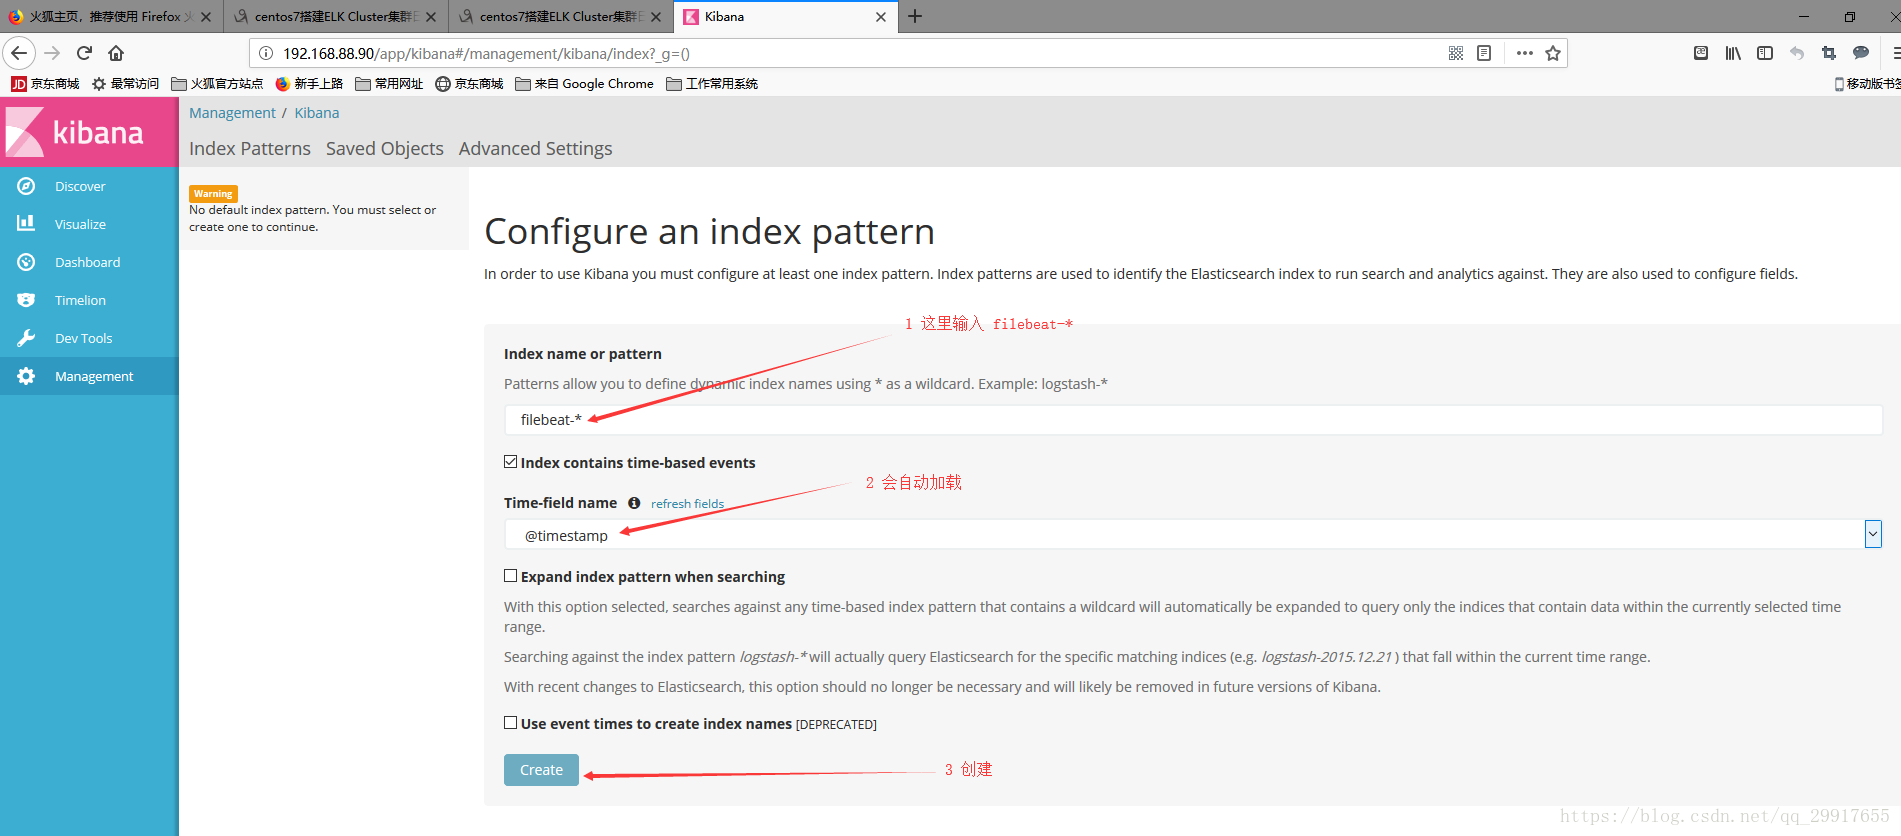Go forward with the browser forward arrow
Screen dimensions: 1901x836
point(52,53)
